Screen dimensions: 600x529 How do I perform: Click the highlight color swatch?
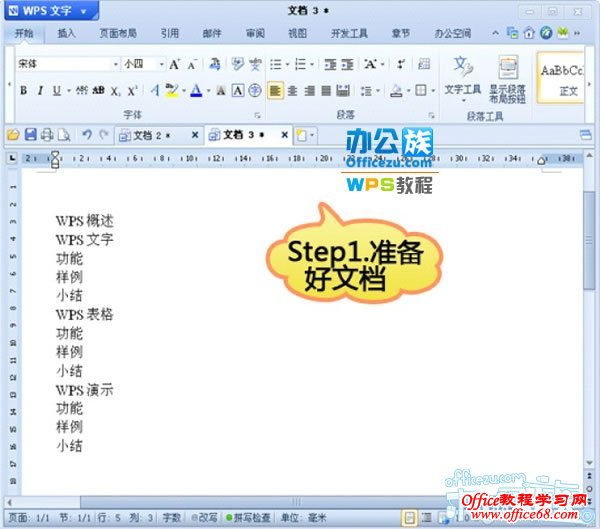point(171,91)
